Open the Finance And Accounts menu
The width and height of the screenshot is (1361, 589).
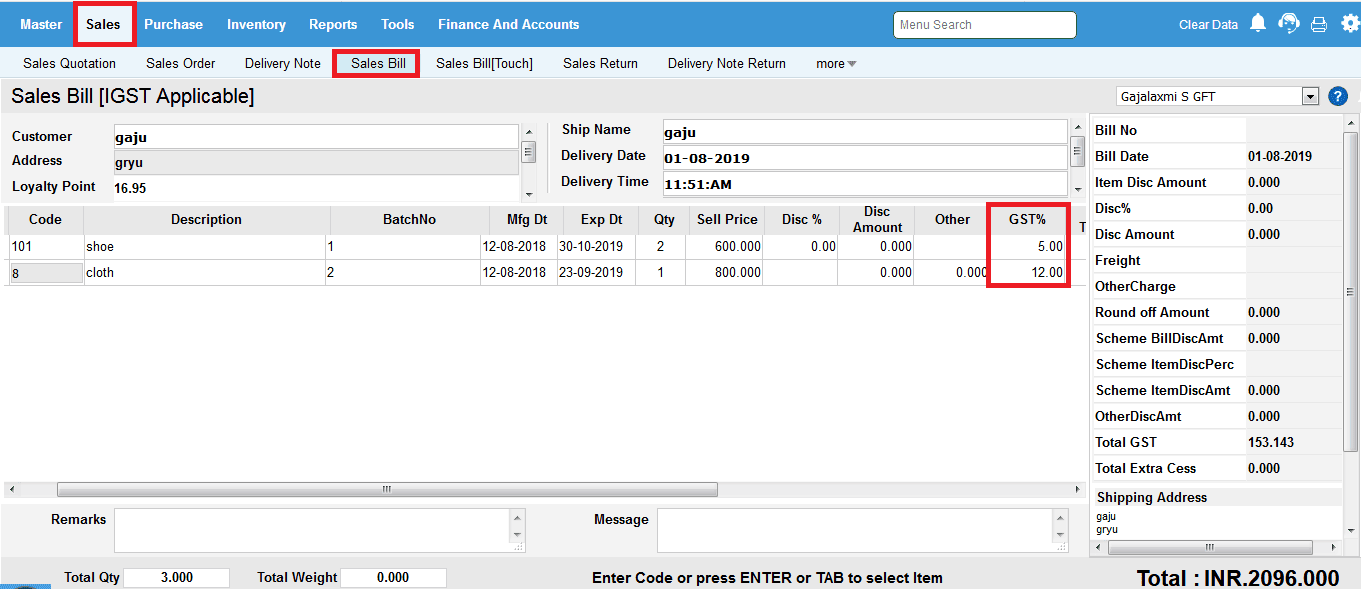click(x=508, y=24)
